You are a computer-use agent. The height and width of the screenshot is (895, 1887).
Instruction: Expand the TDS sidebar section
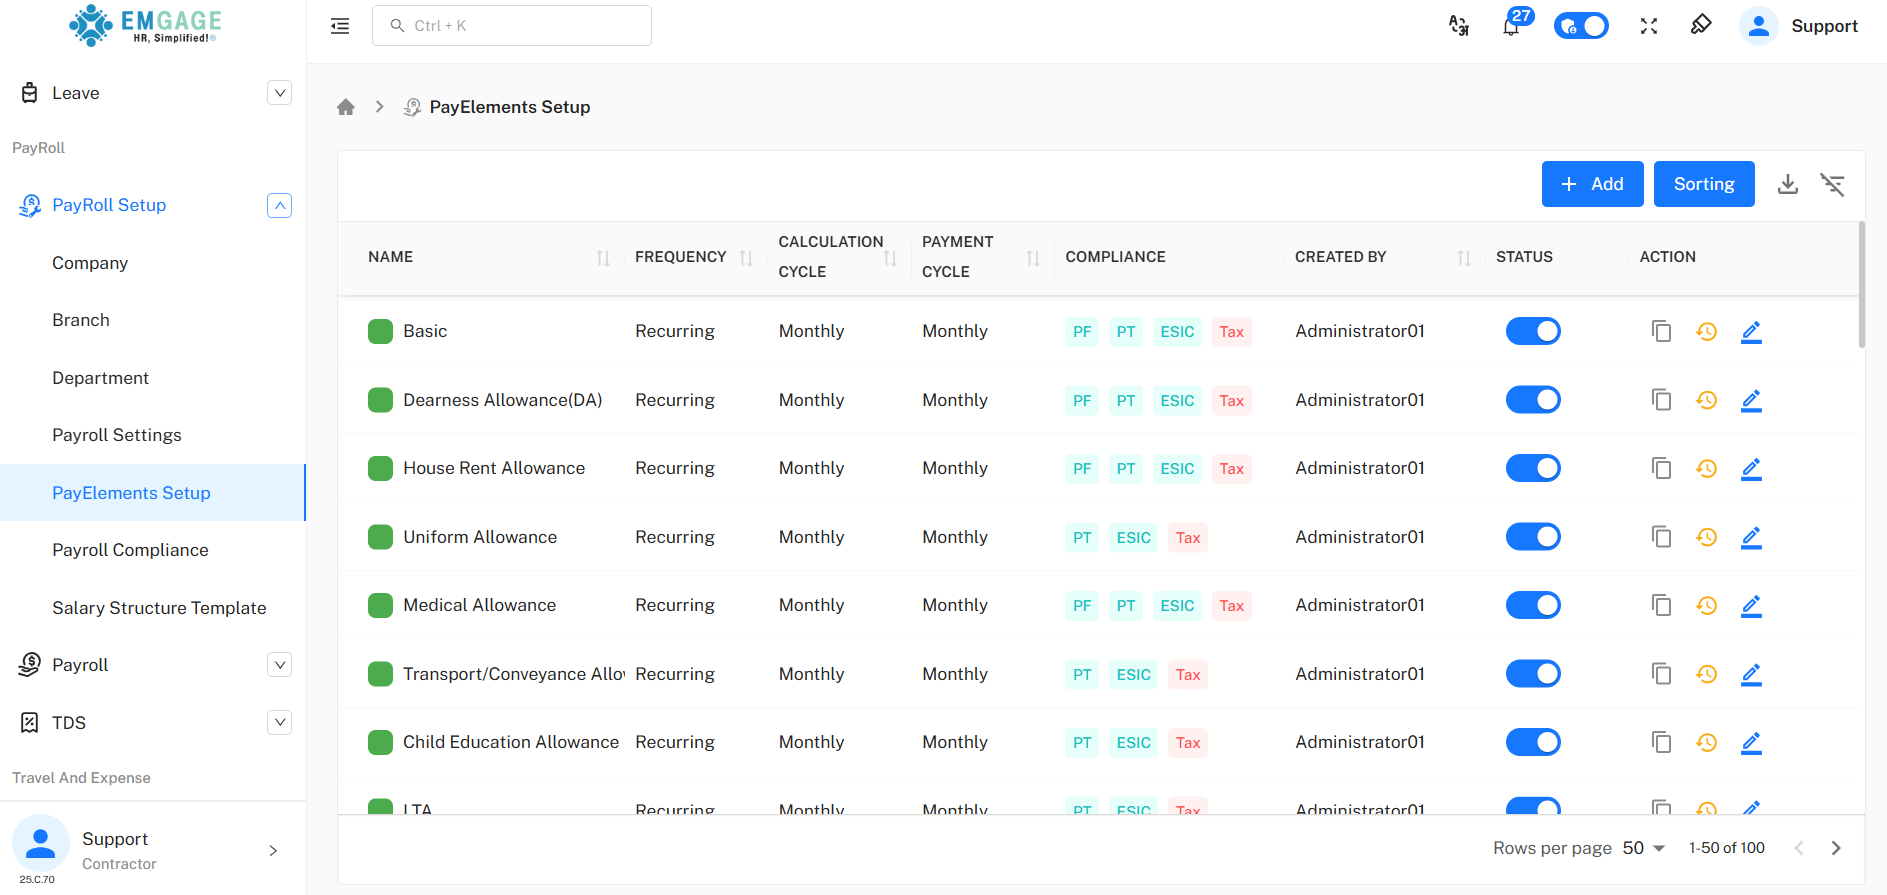point(280,722)
